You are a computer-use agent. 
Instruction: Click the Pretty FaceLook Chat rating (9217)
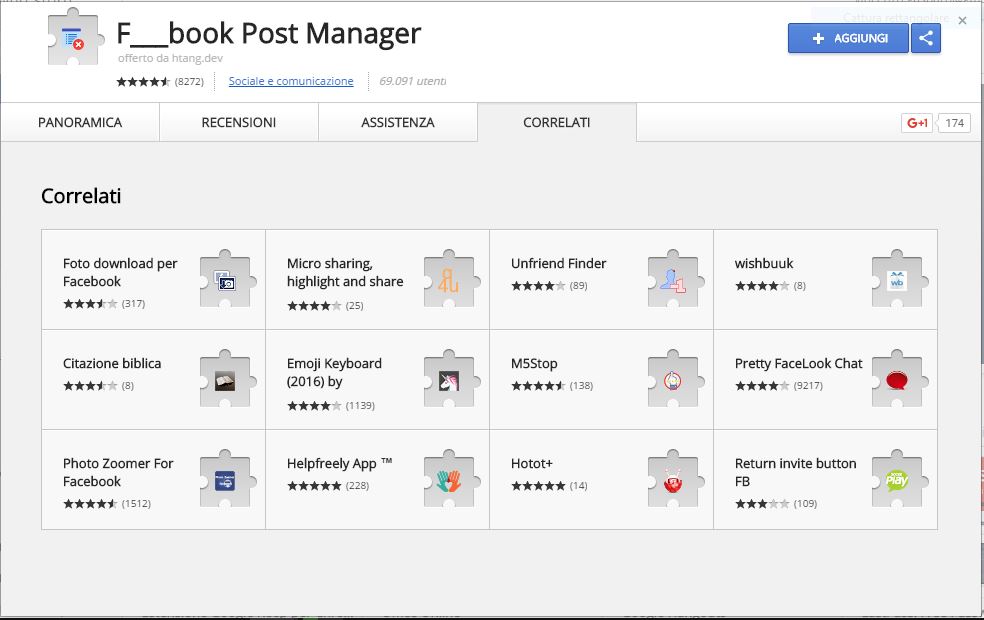tap(779, 385)
